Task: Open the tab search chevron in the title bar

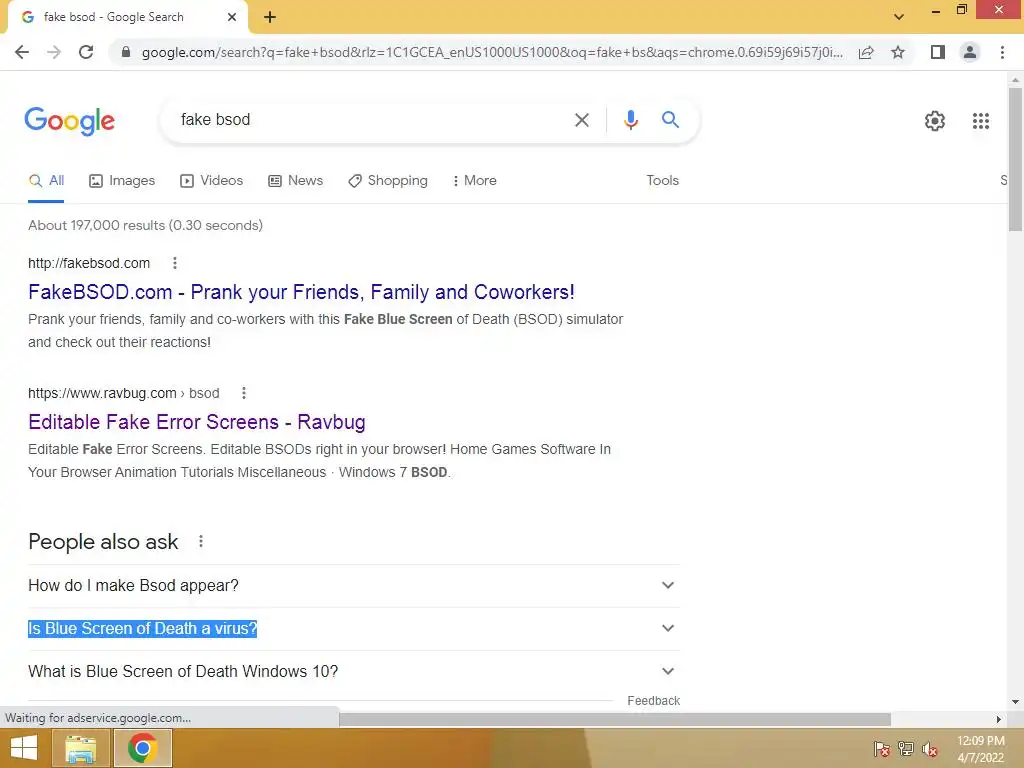Action: pos(899,17)
